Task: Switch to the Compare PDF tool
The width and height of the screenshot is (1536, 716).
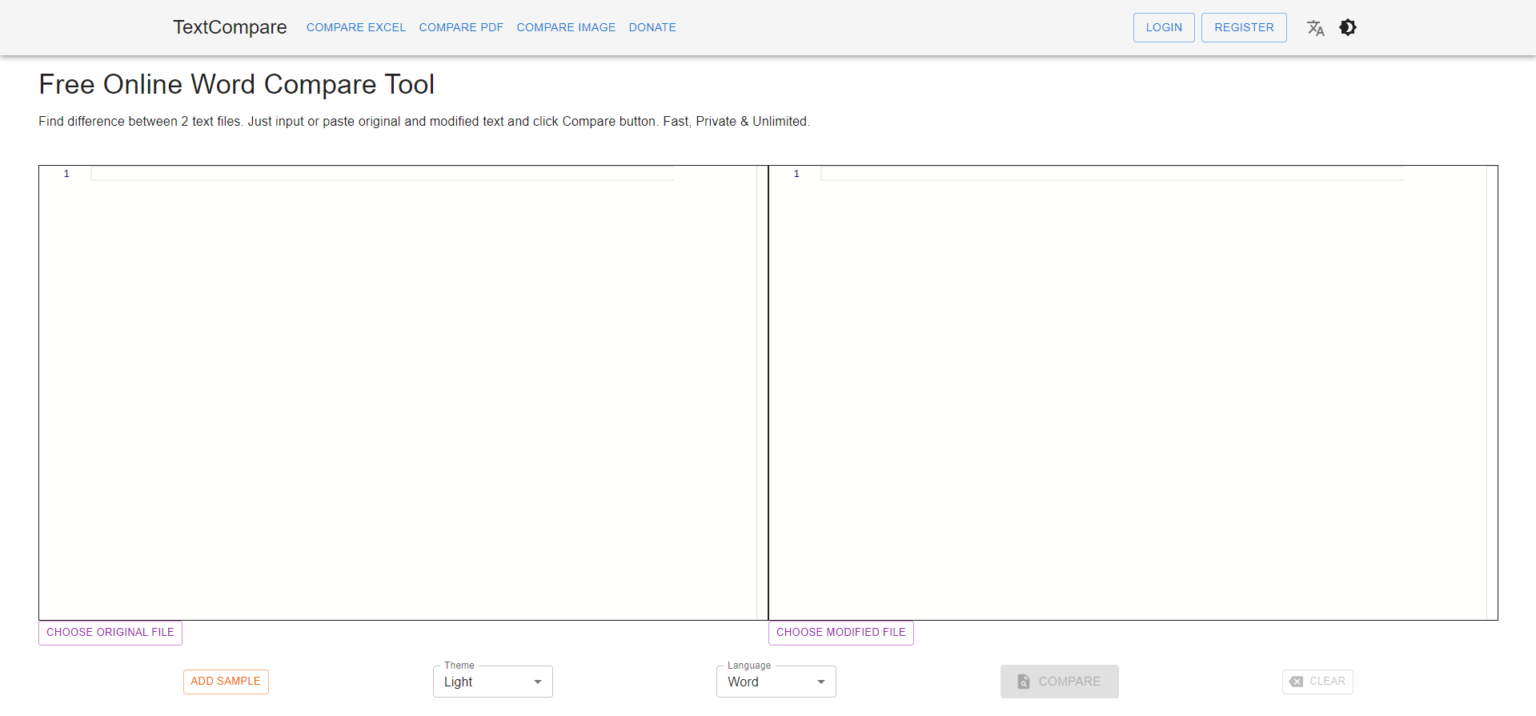Action: (461, 27)
